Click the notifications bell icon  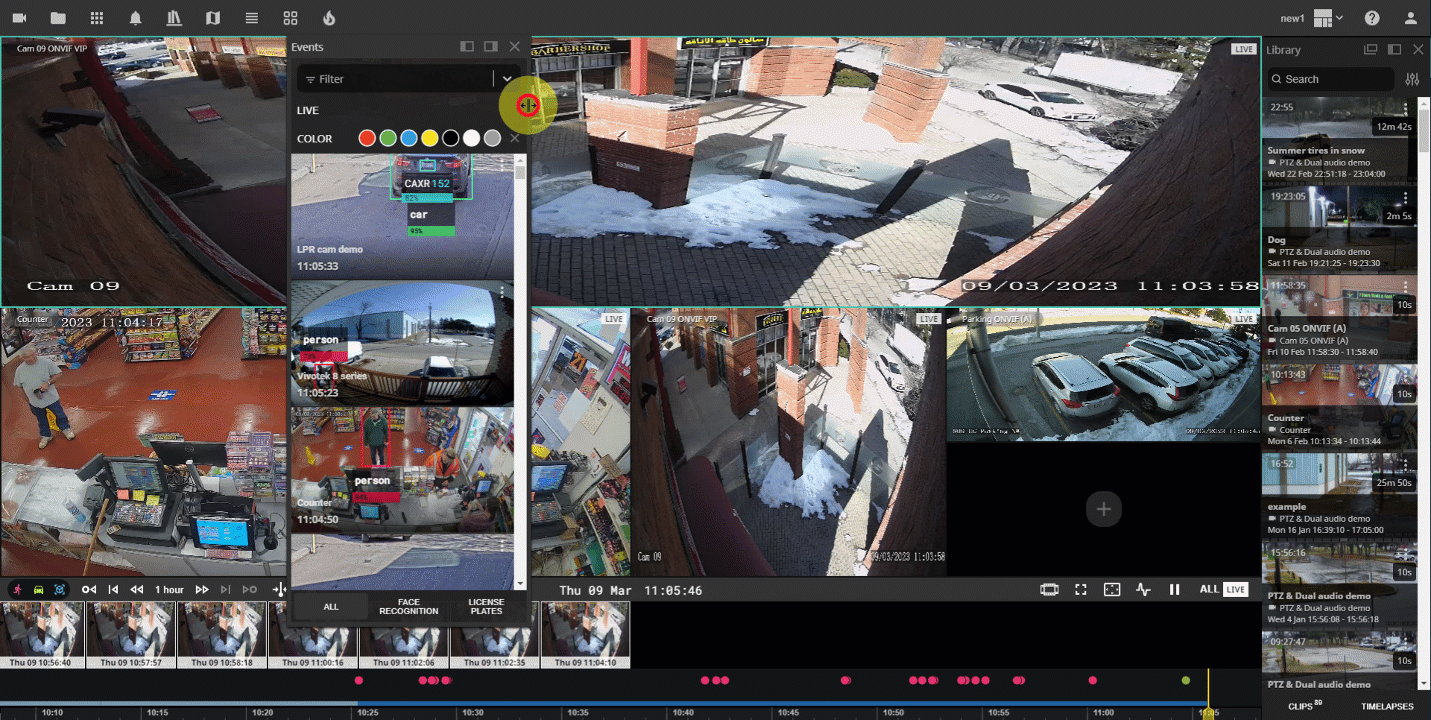135,18
